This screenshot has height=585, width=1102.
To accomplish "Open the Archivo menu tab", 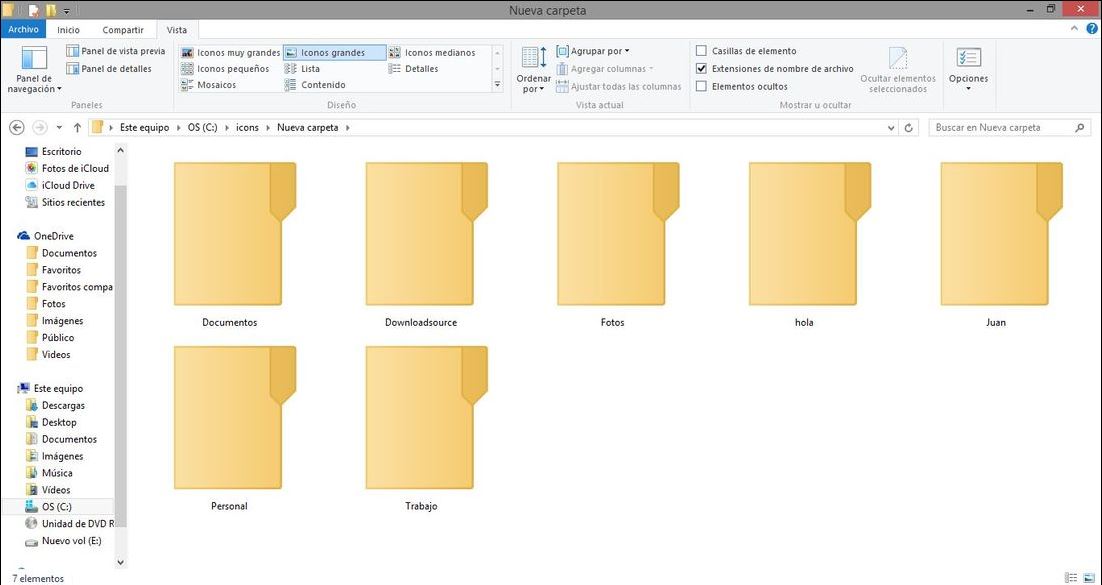I will [x=23, y=30].
